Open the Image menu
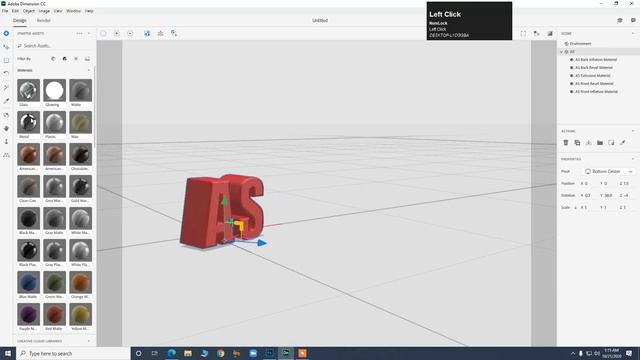Viewport: 640px width, 360px height. [x=44, y=11]
